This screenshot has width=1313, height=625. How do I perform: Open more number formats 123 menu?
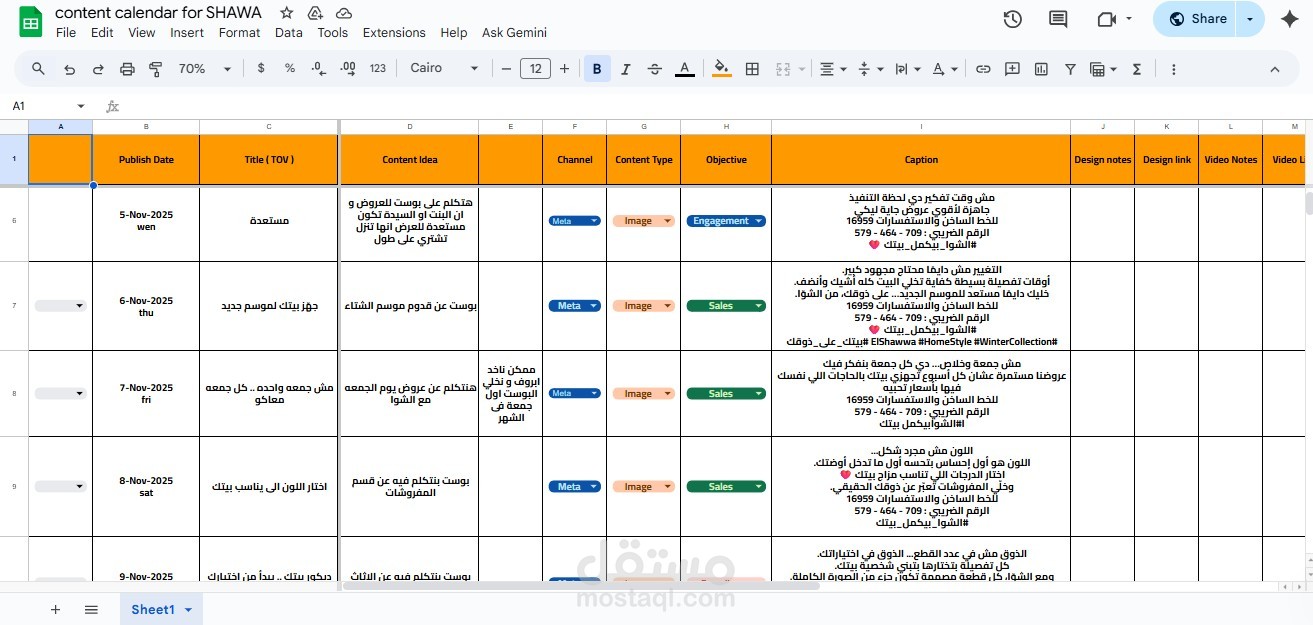(x=378, y=69)
